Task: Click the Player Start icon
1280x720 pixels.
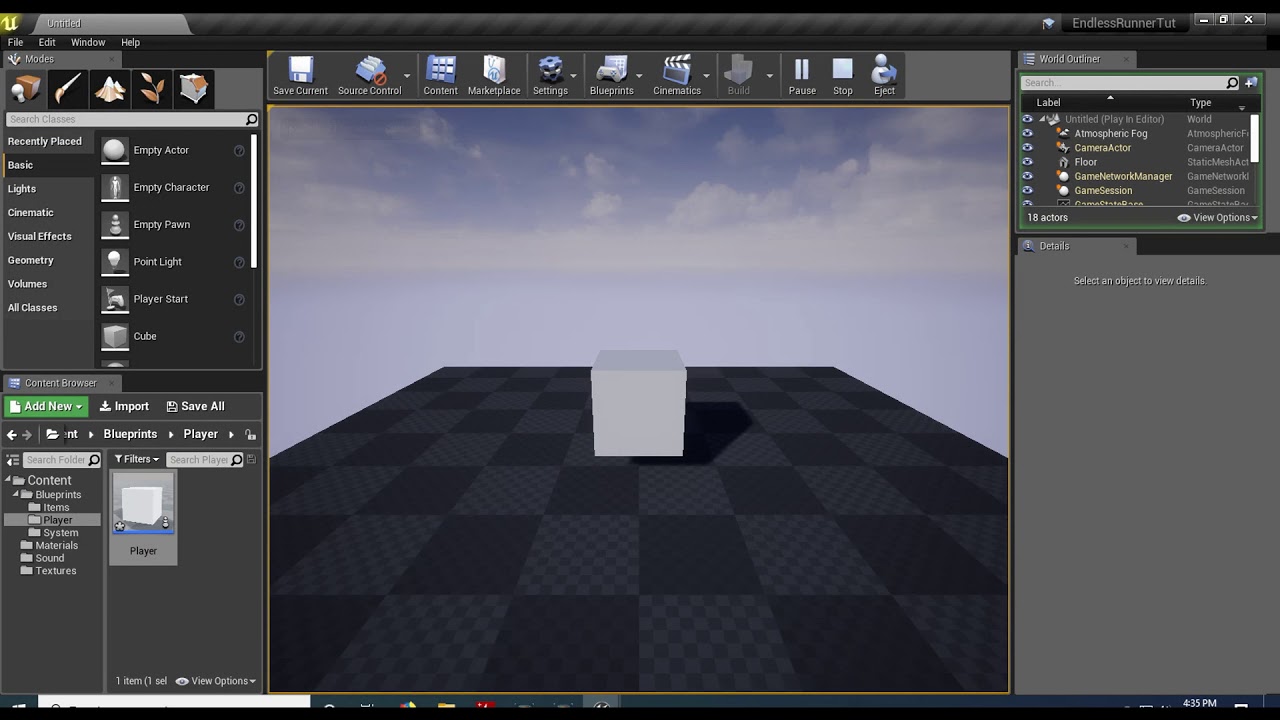Action: coord(115,299)
